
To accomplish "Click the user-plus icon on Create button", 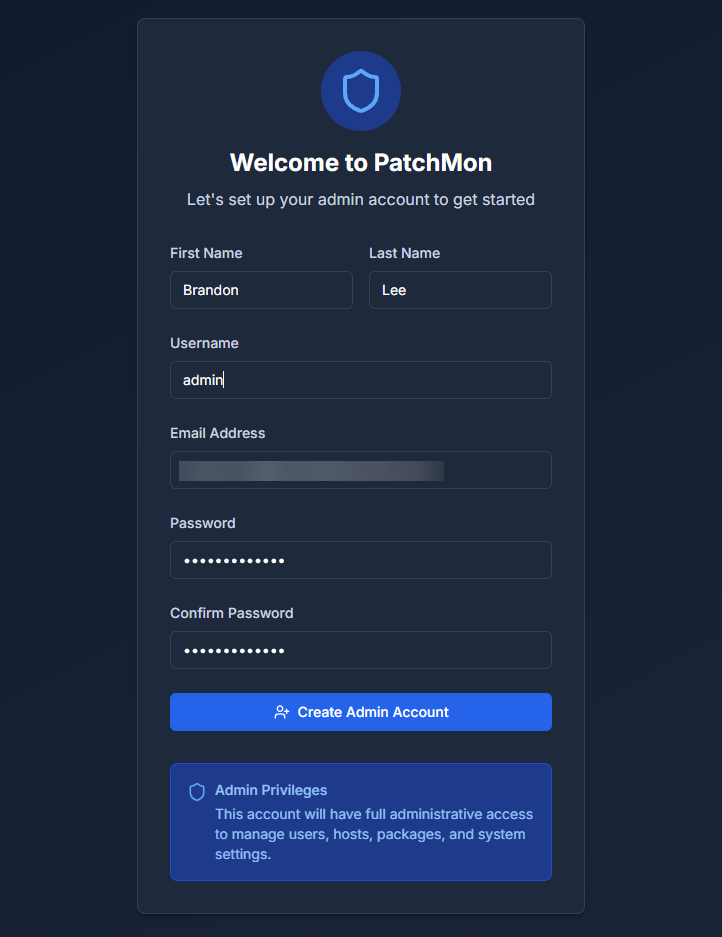I will pos(282,712).
